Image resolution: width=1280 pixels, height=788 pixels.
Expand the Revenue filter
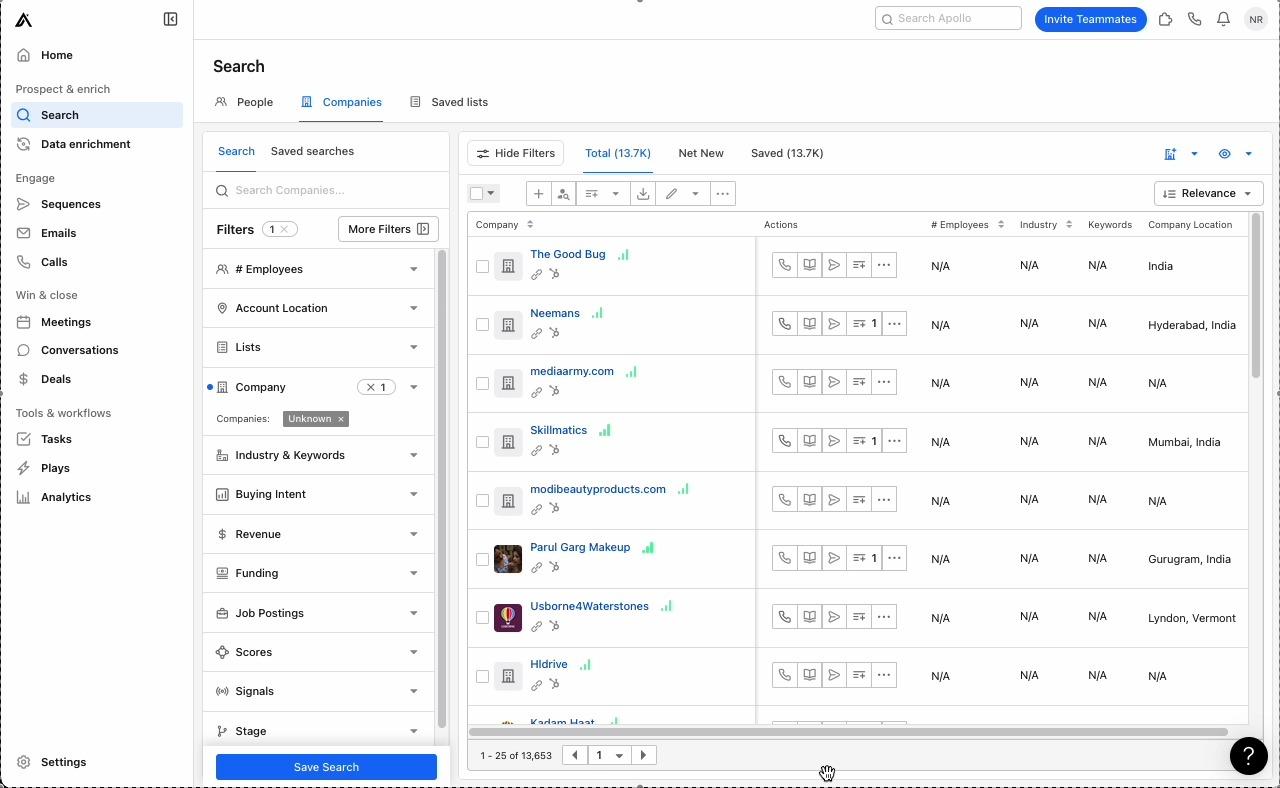(x=318, y=534)
